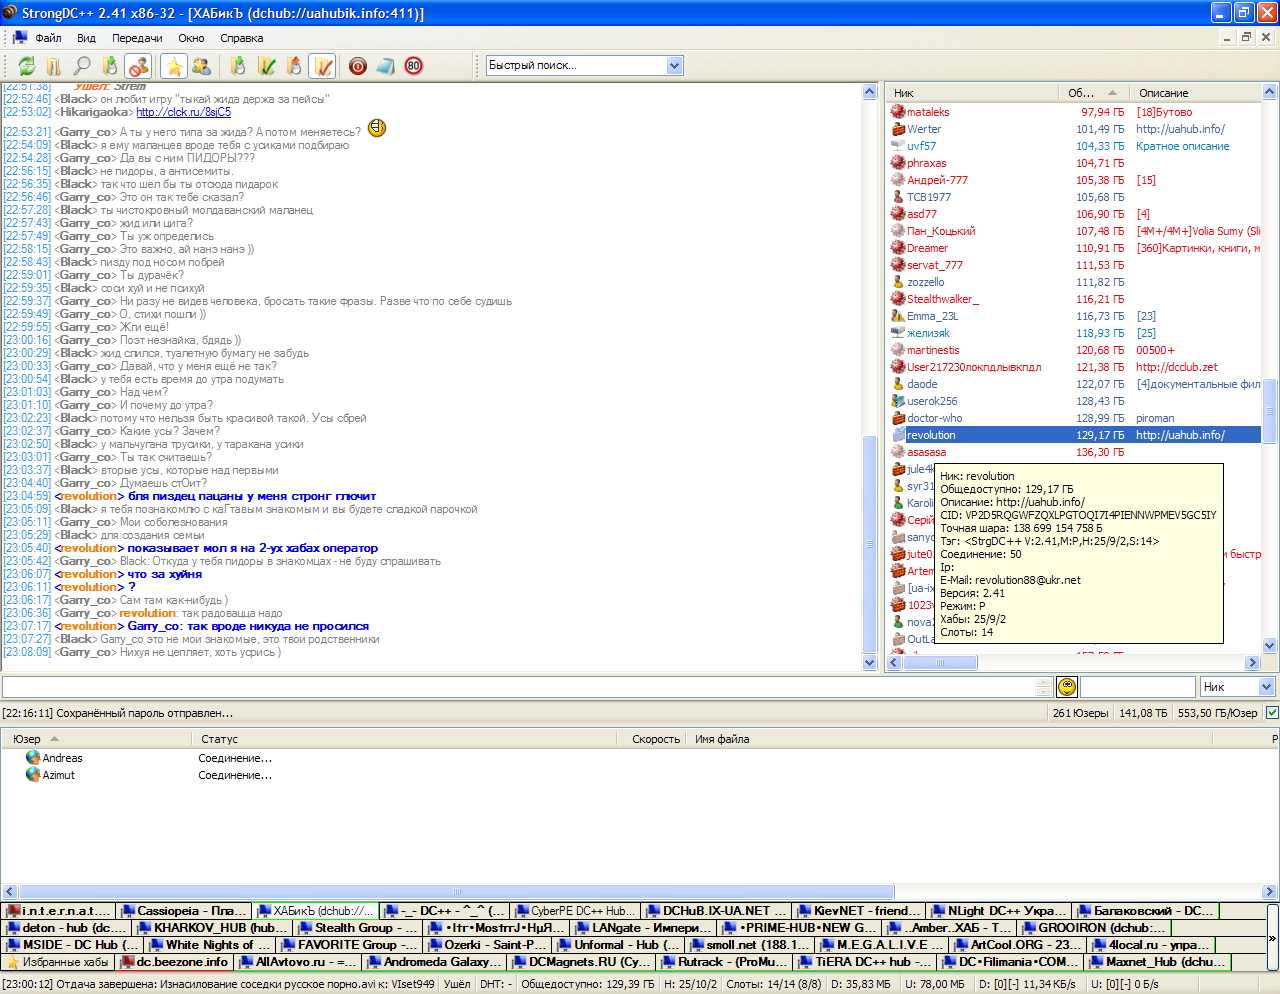The height and width of the screenshot is (994, 1280).
Task: Expand the hub tab bar overflow chevron
Action: [x=1272, y=938]
